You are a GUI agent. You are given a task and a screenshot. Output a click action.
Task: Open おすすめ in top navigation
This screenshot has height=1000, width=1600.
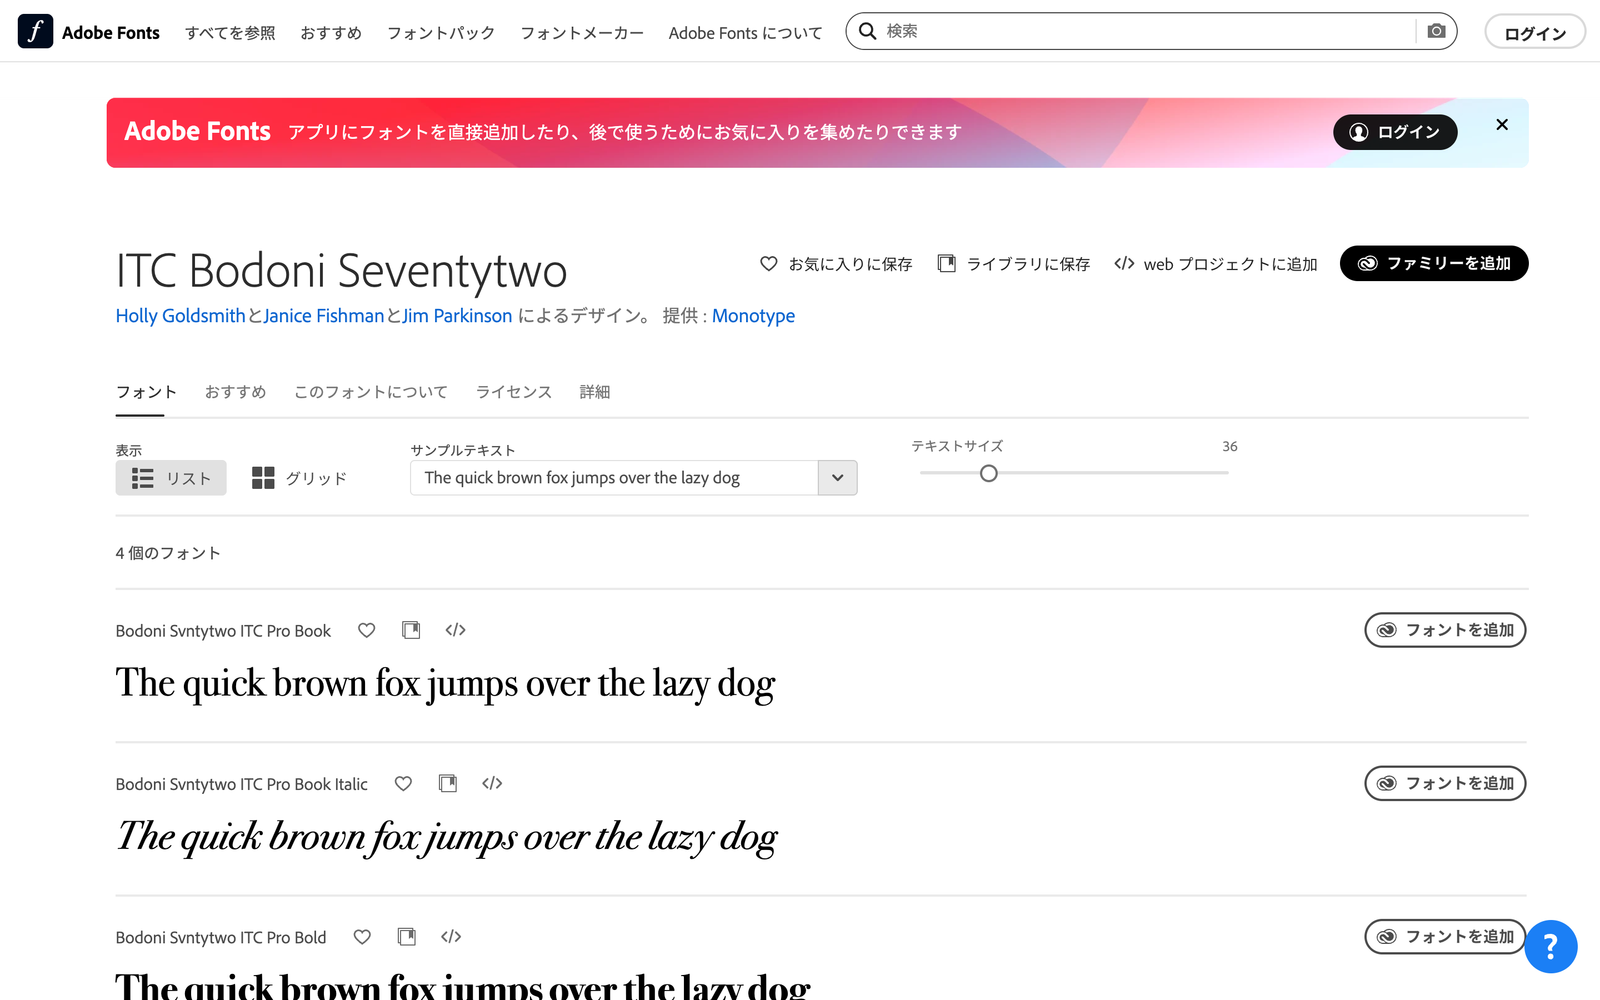[331, 33]
